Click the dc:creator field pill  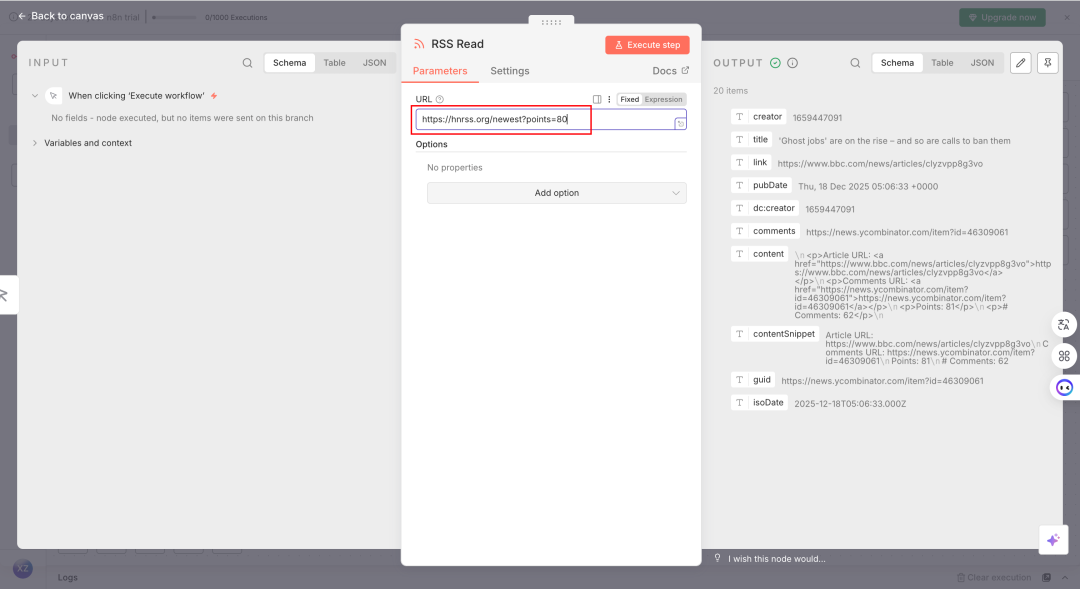765,208
